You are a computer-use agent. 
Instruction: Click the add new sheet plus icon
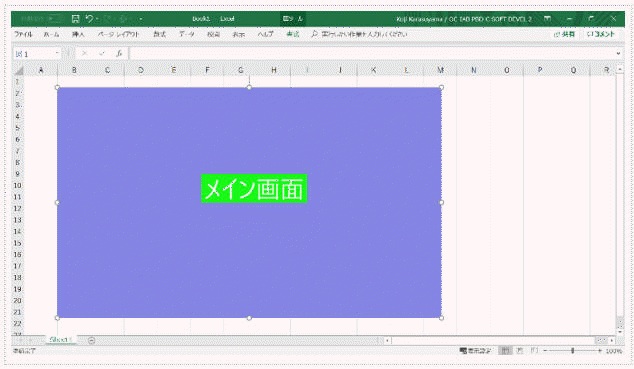coord(91,340)
